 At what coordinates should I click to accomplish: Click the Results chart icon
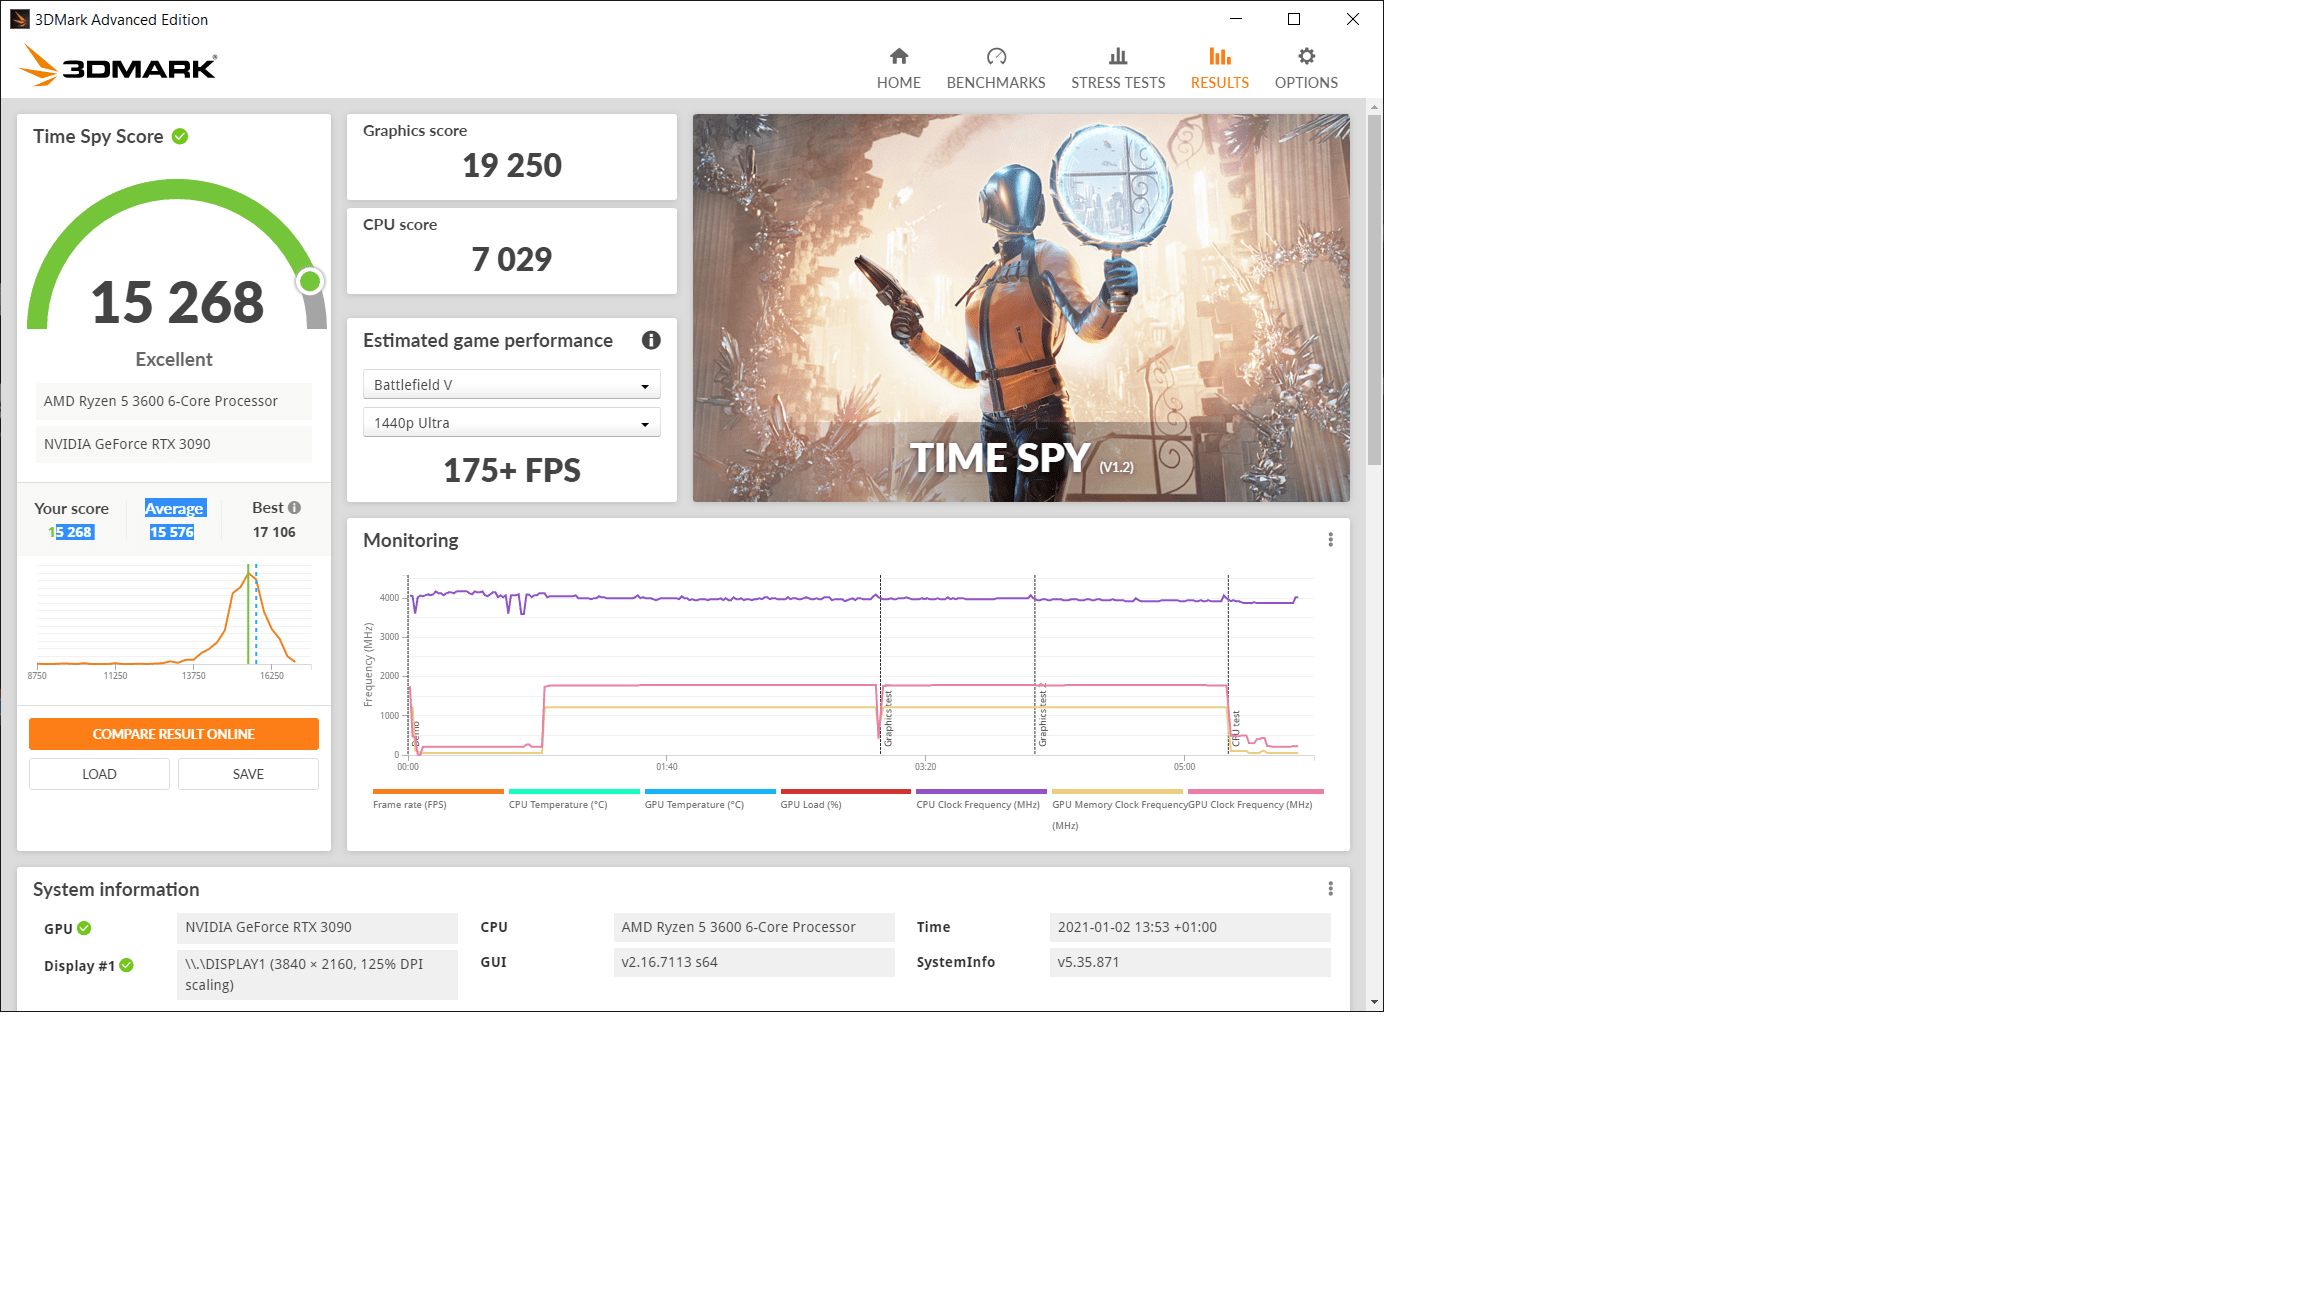coord(1220,56)
